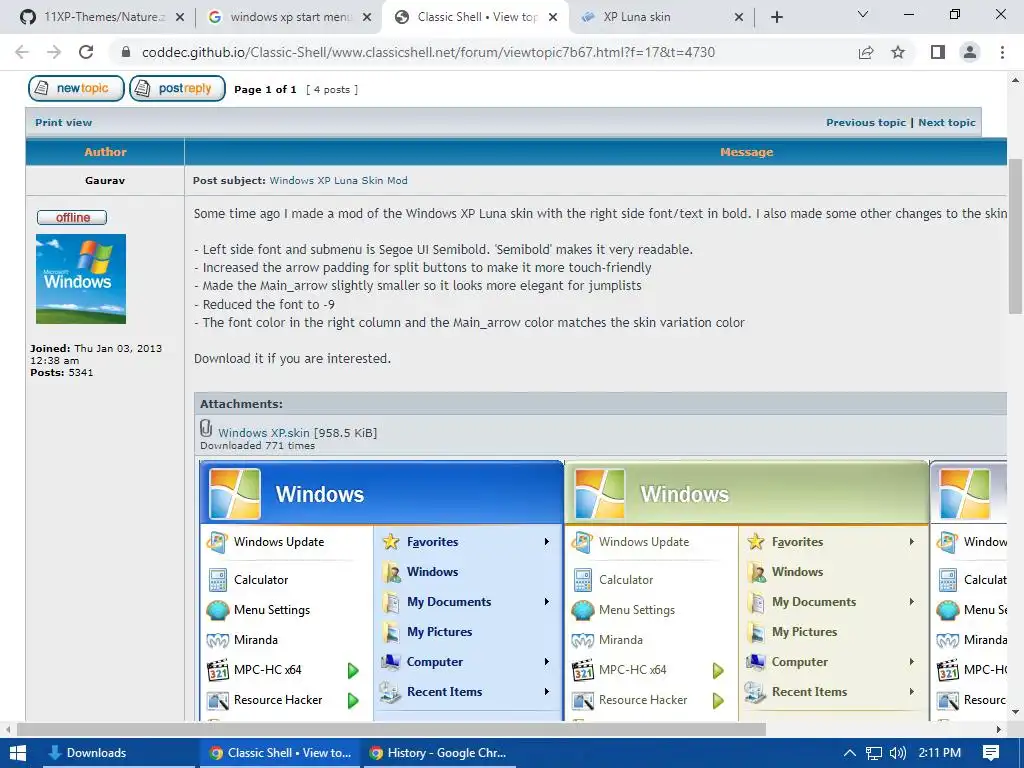Viewport: 1024px width, 768px height.
Task: Click the blue skin Windows logo
Action: [x=234, y=494]
